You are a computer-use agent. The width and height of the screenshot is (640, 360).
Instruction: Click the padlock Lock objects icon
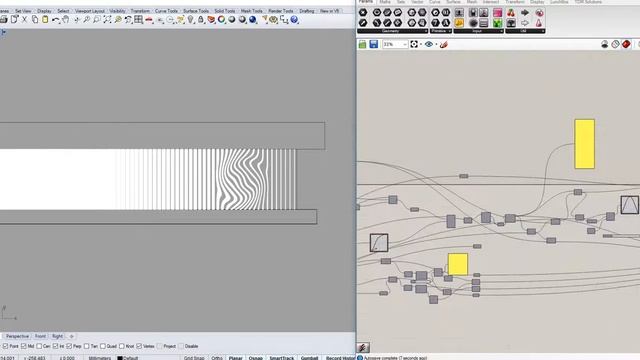(201, 19)
